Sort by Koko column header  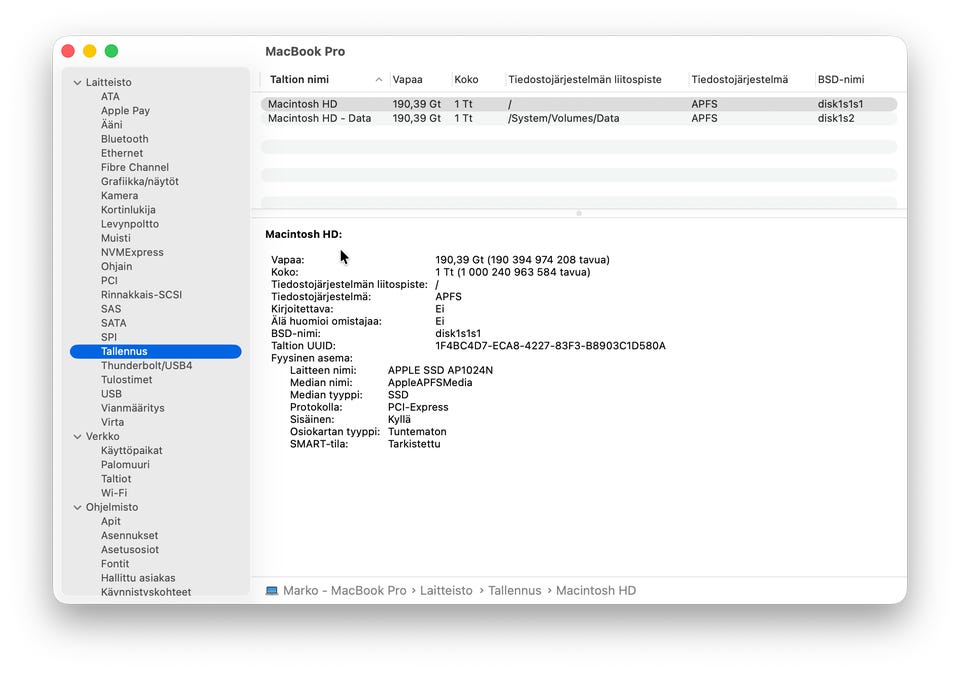[x=467, y=80]
